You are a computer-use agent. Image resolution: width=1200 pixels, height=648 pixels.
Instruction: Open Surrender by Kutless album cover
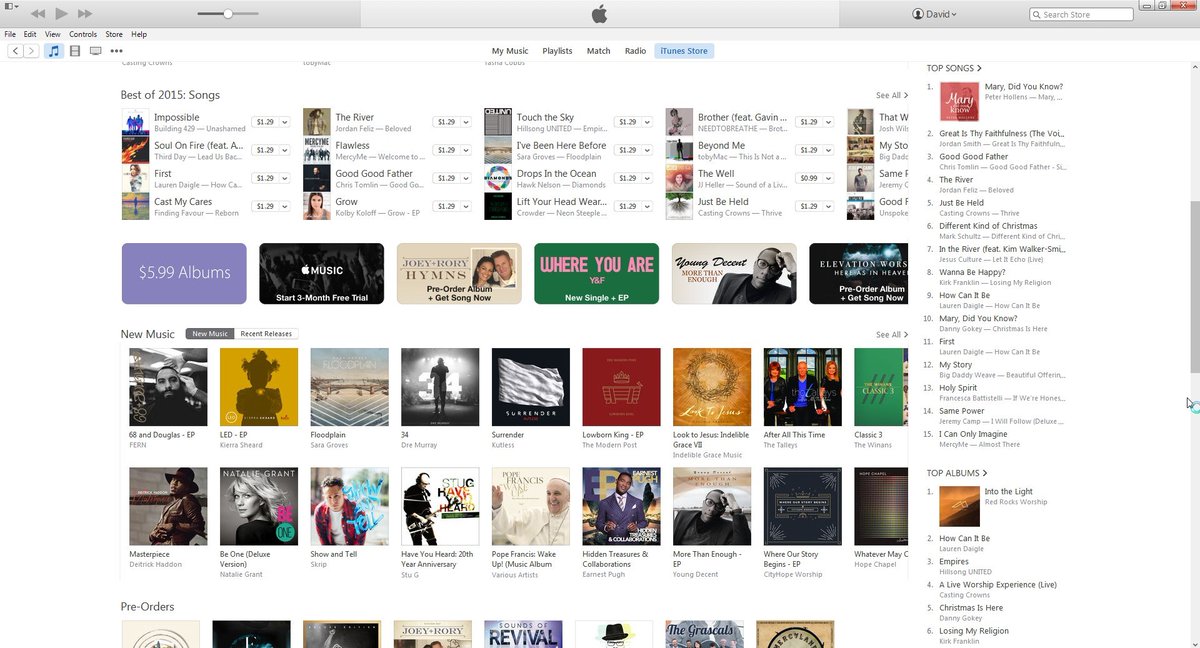(531, 387)
